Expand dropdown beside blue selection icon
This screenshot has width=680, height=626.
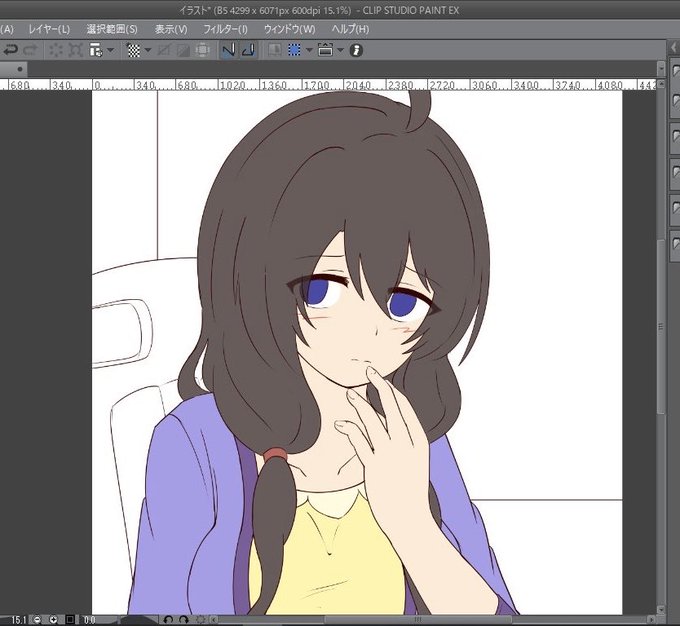(309, 50)
